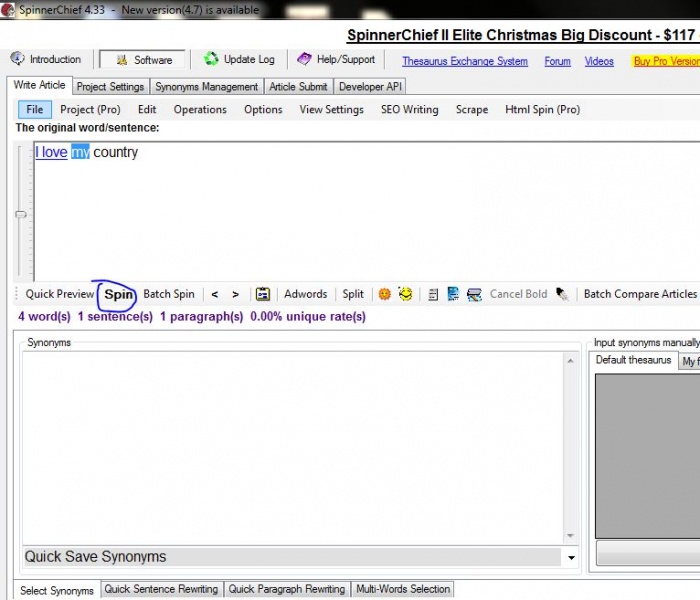Click Synonyms list scrollbar down arrow
700x600 pixels.
tap(571, 536)
